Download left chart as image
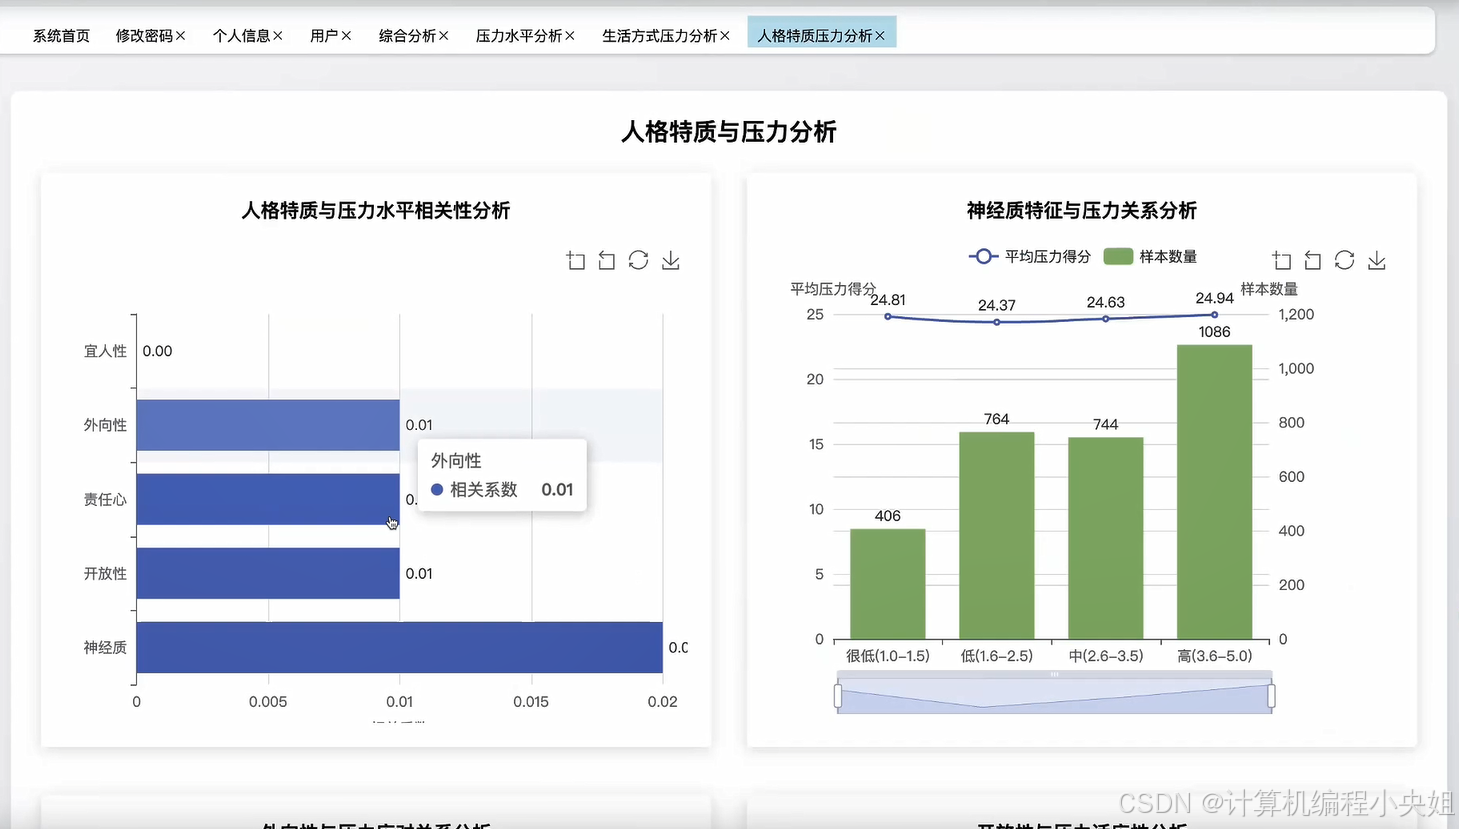This screenshot has width=1459, height=829. (x=671, y=260)
